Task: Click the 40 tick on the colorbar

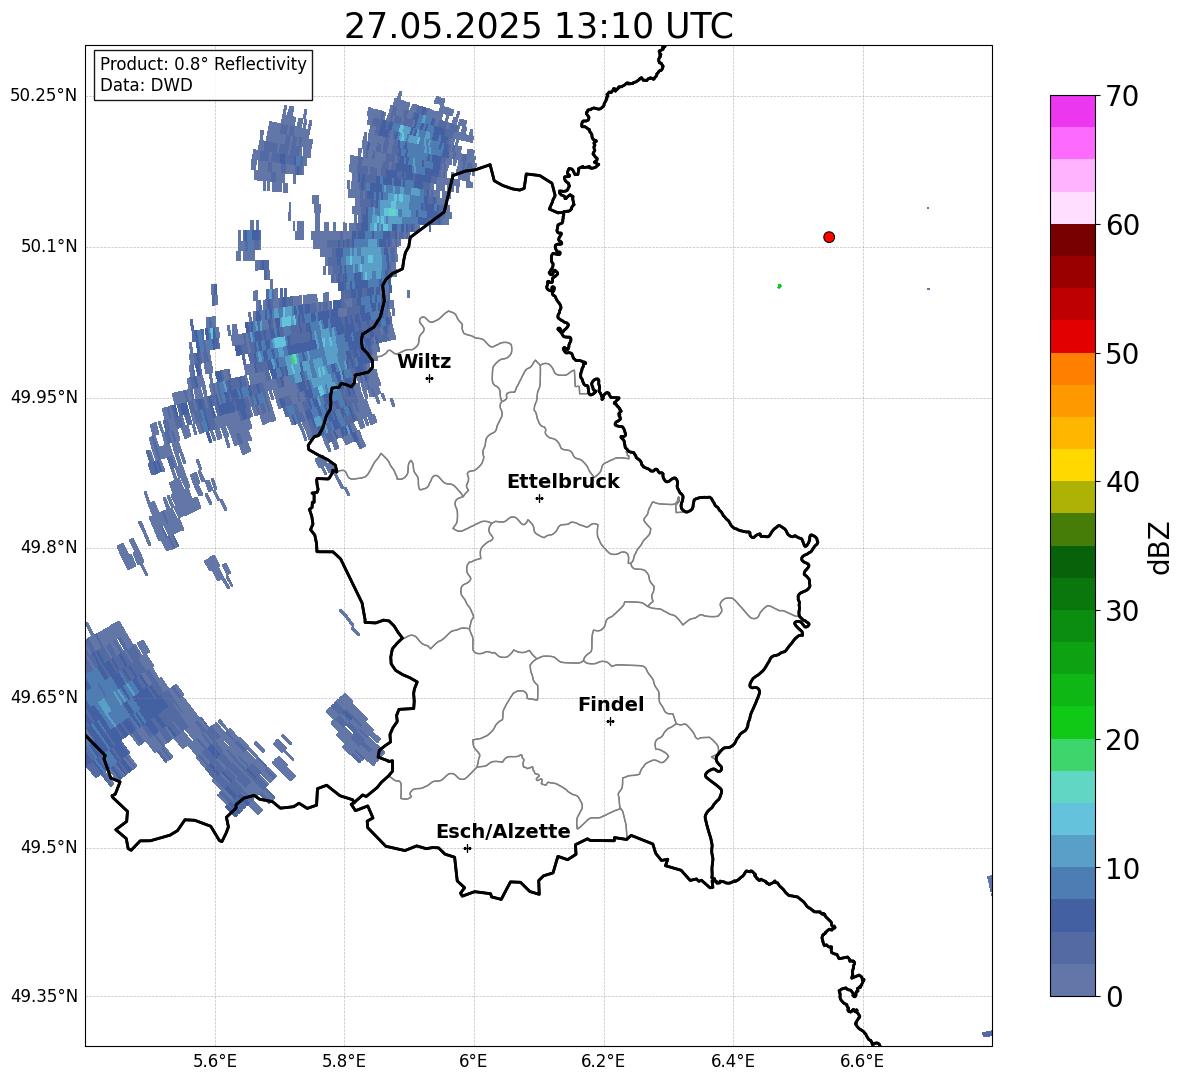Action: (x=1123, y=482)
